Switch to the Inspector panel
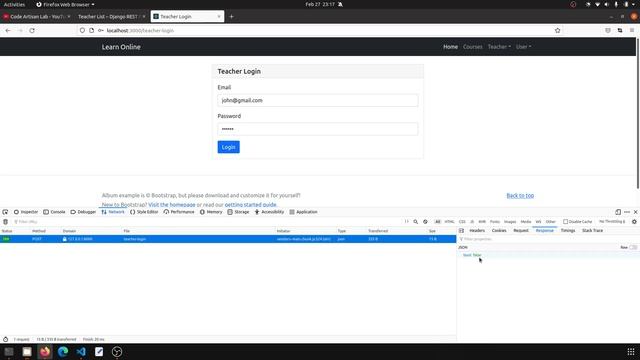The width and height of the screenshot is (640, 360). tap(26, 212)
